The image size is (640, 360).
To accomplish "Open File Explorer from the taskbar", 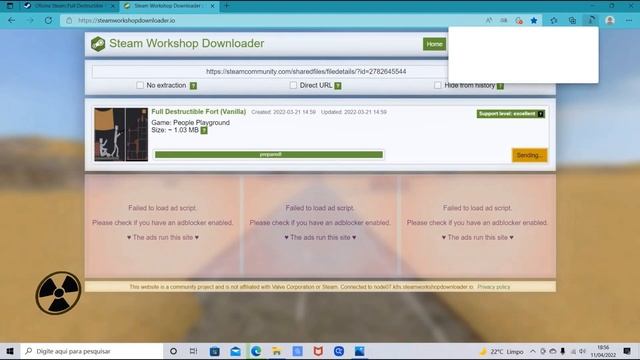I will click(x=277, y=351).
